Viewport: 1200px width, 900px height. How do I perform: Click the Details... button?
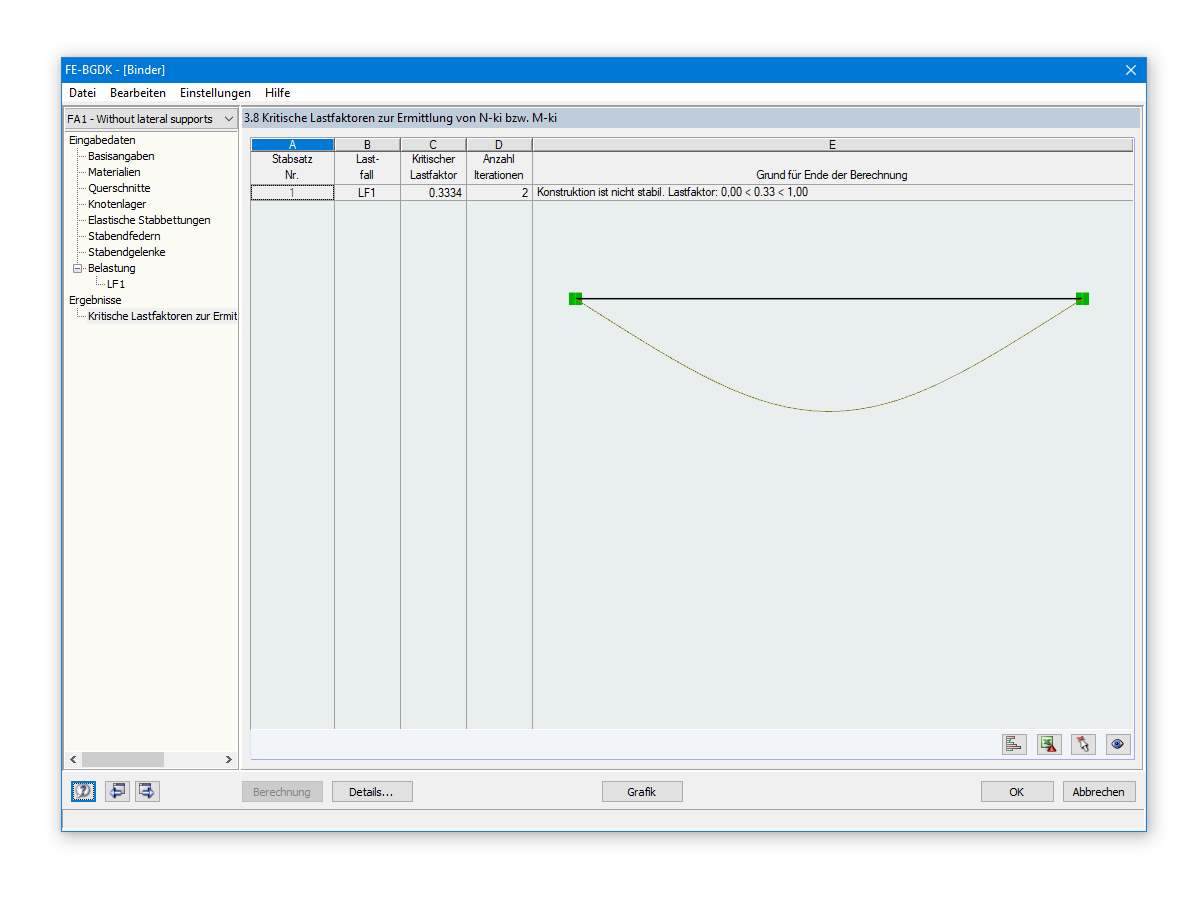[x=372, y=792]
